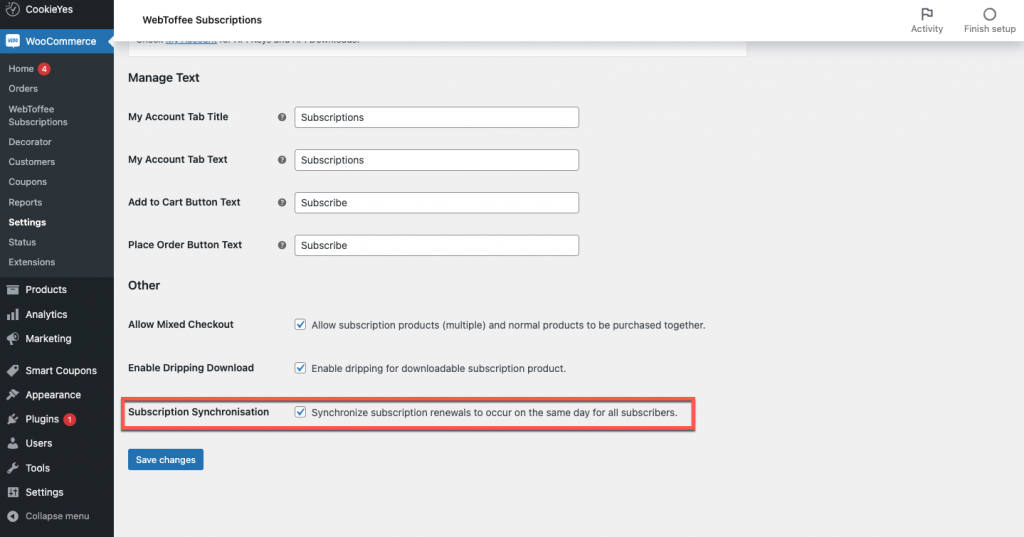Expand the Plugins menu item
Image resolution: width=1024 pixels, height=537 pixels.
tap(42, 419)
